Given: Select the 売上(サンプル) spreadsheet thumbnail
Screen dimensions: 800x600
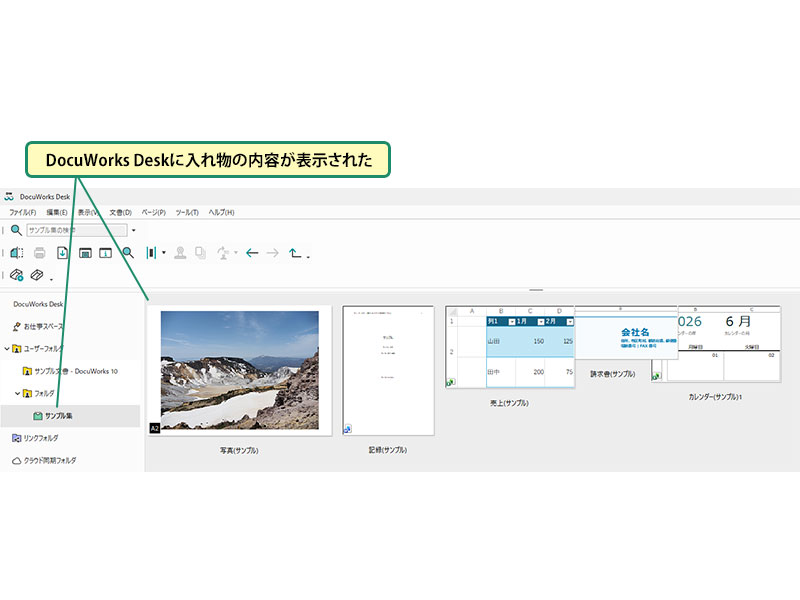Looking at the screenshot, I should click(x=510, y=347).
